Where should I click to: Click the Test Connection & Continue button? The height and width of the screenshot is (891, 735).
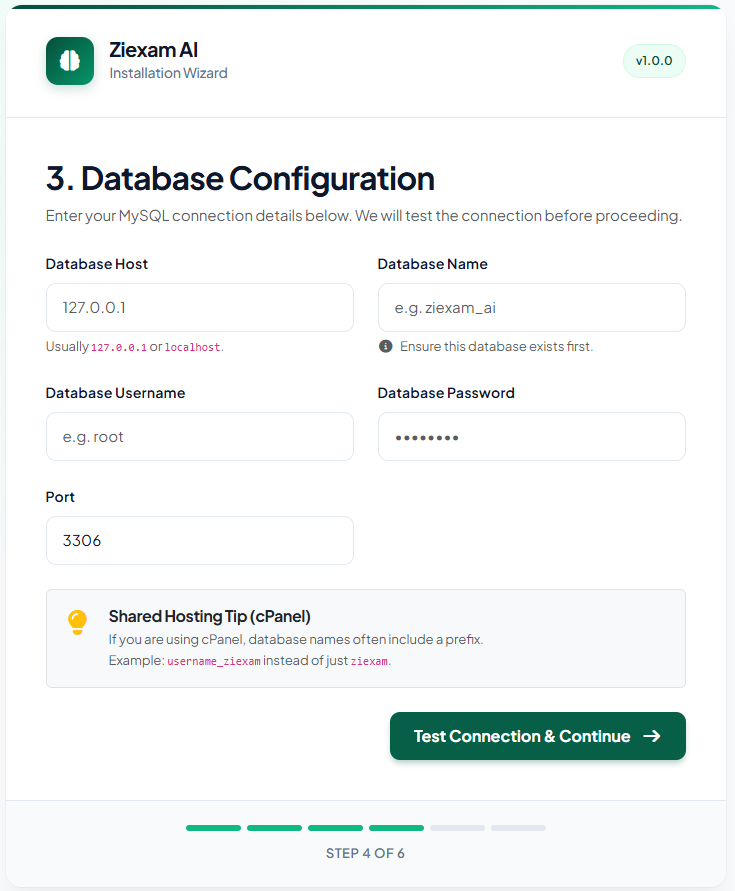[537, 736]
